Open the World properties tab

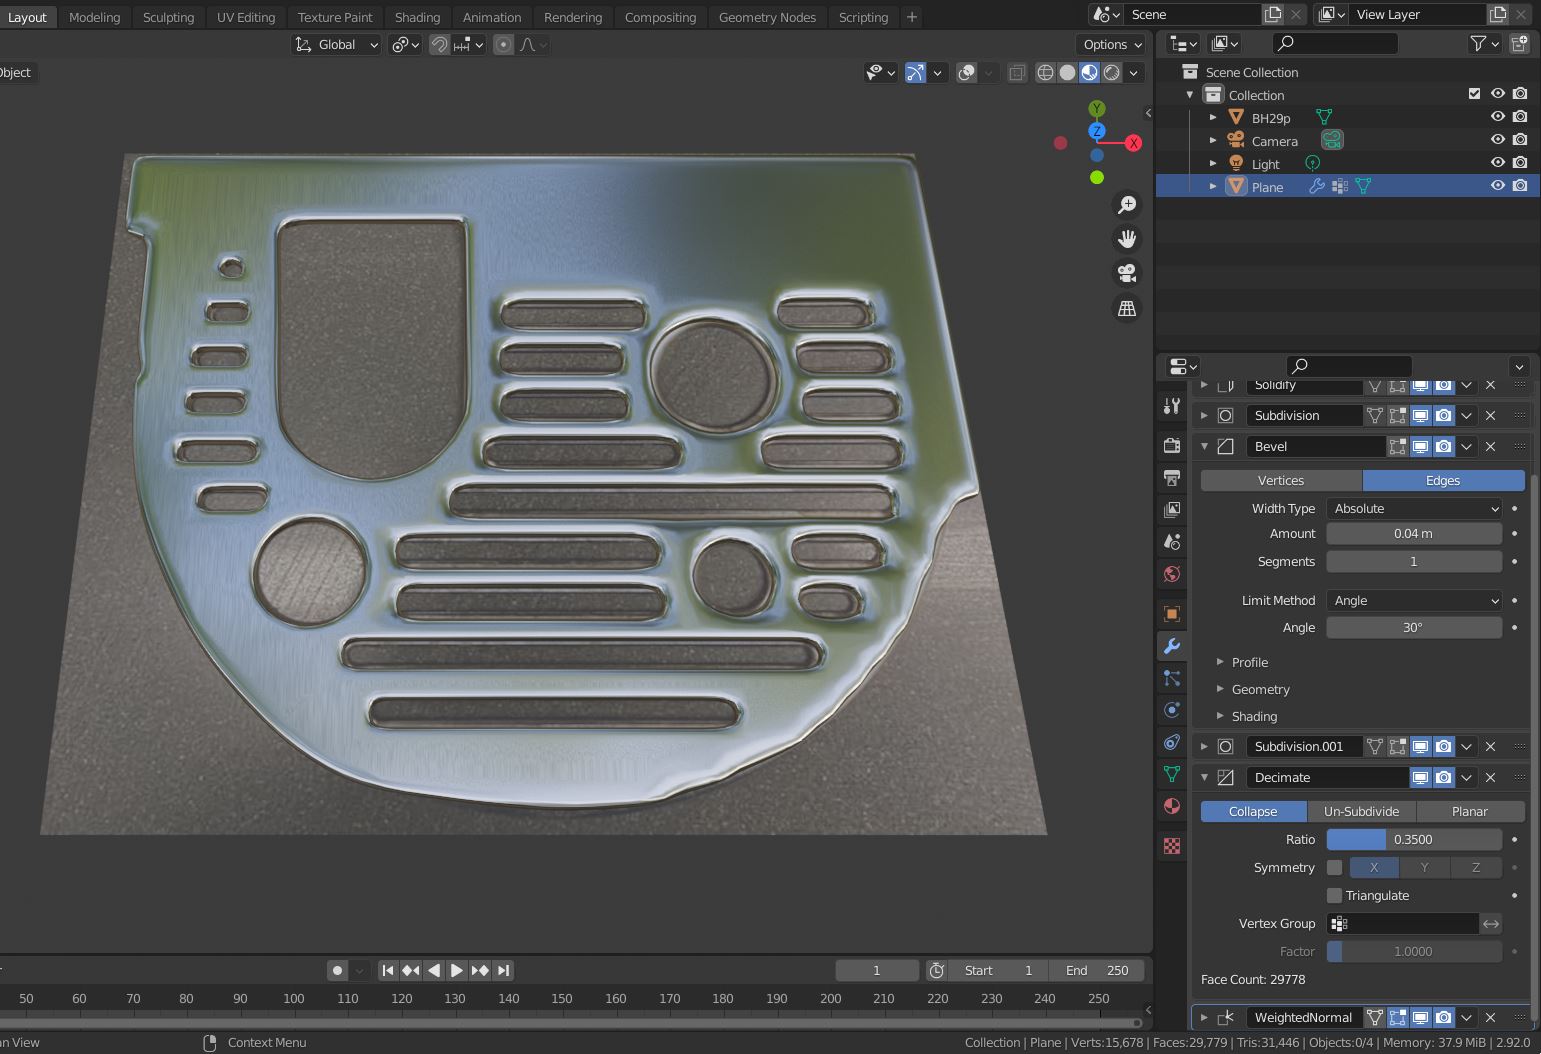pos(1172,574)
